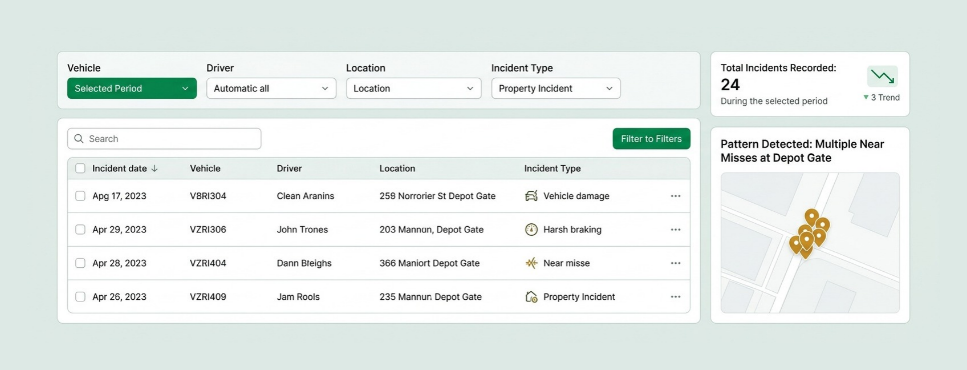Click the Vehicle damage icon

click(531, 196)
